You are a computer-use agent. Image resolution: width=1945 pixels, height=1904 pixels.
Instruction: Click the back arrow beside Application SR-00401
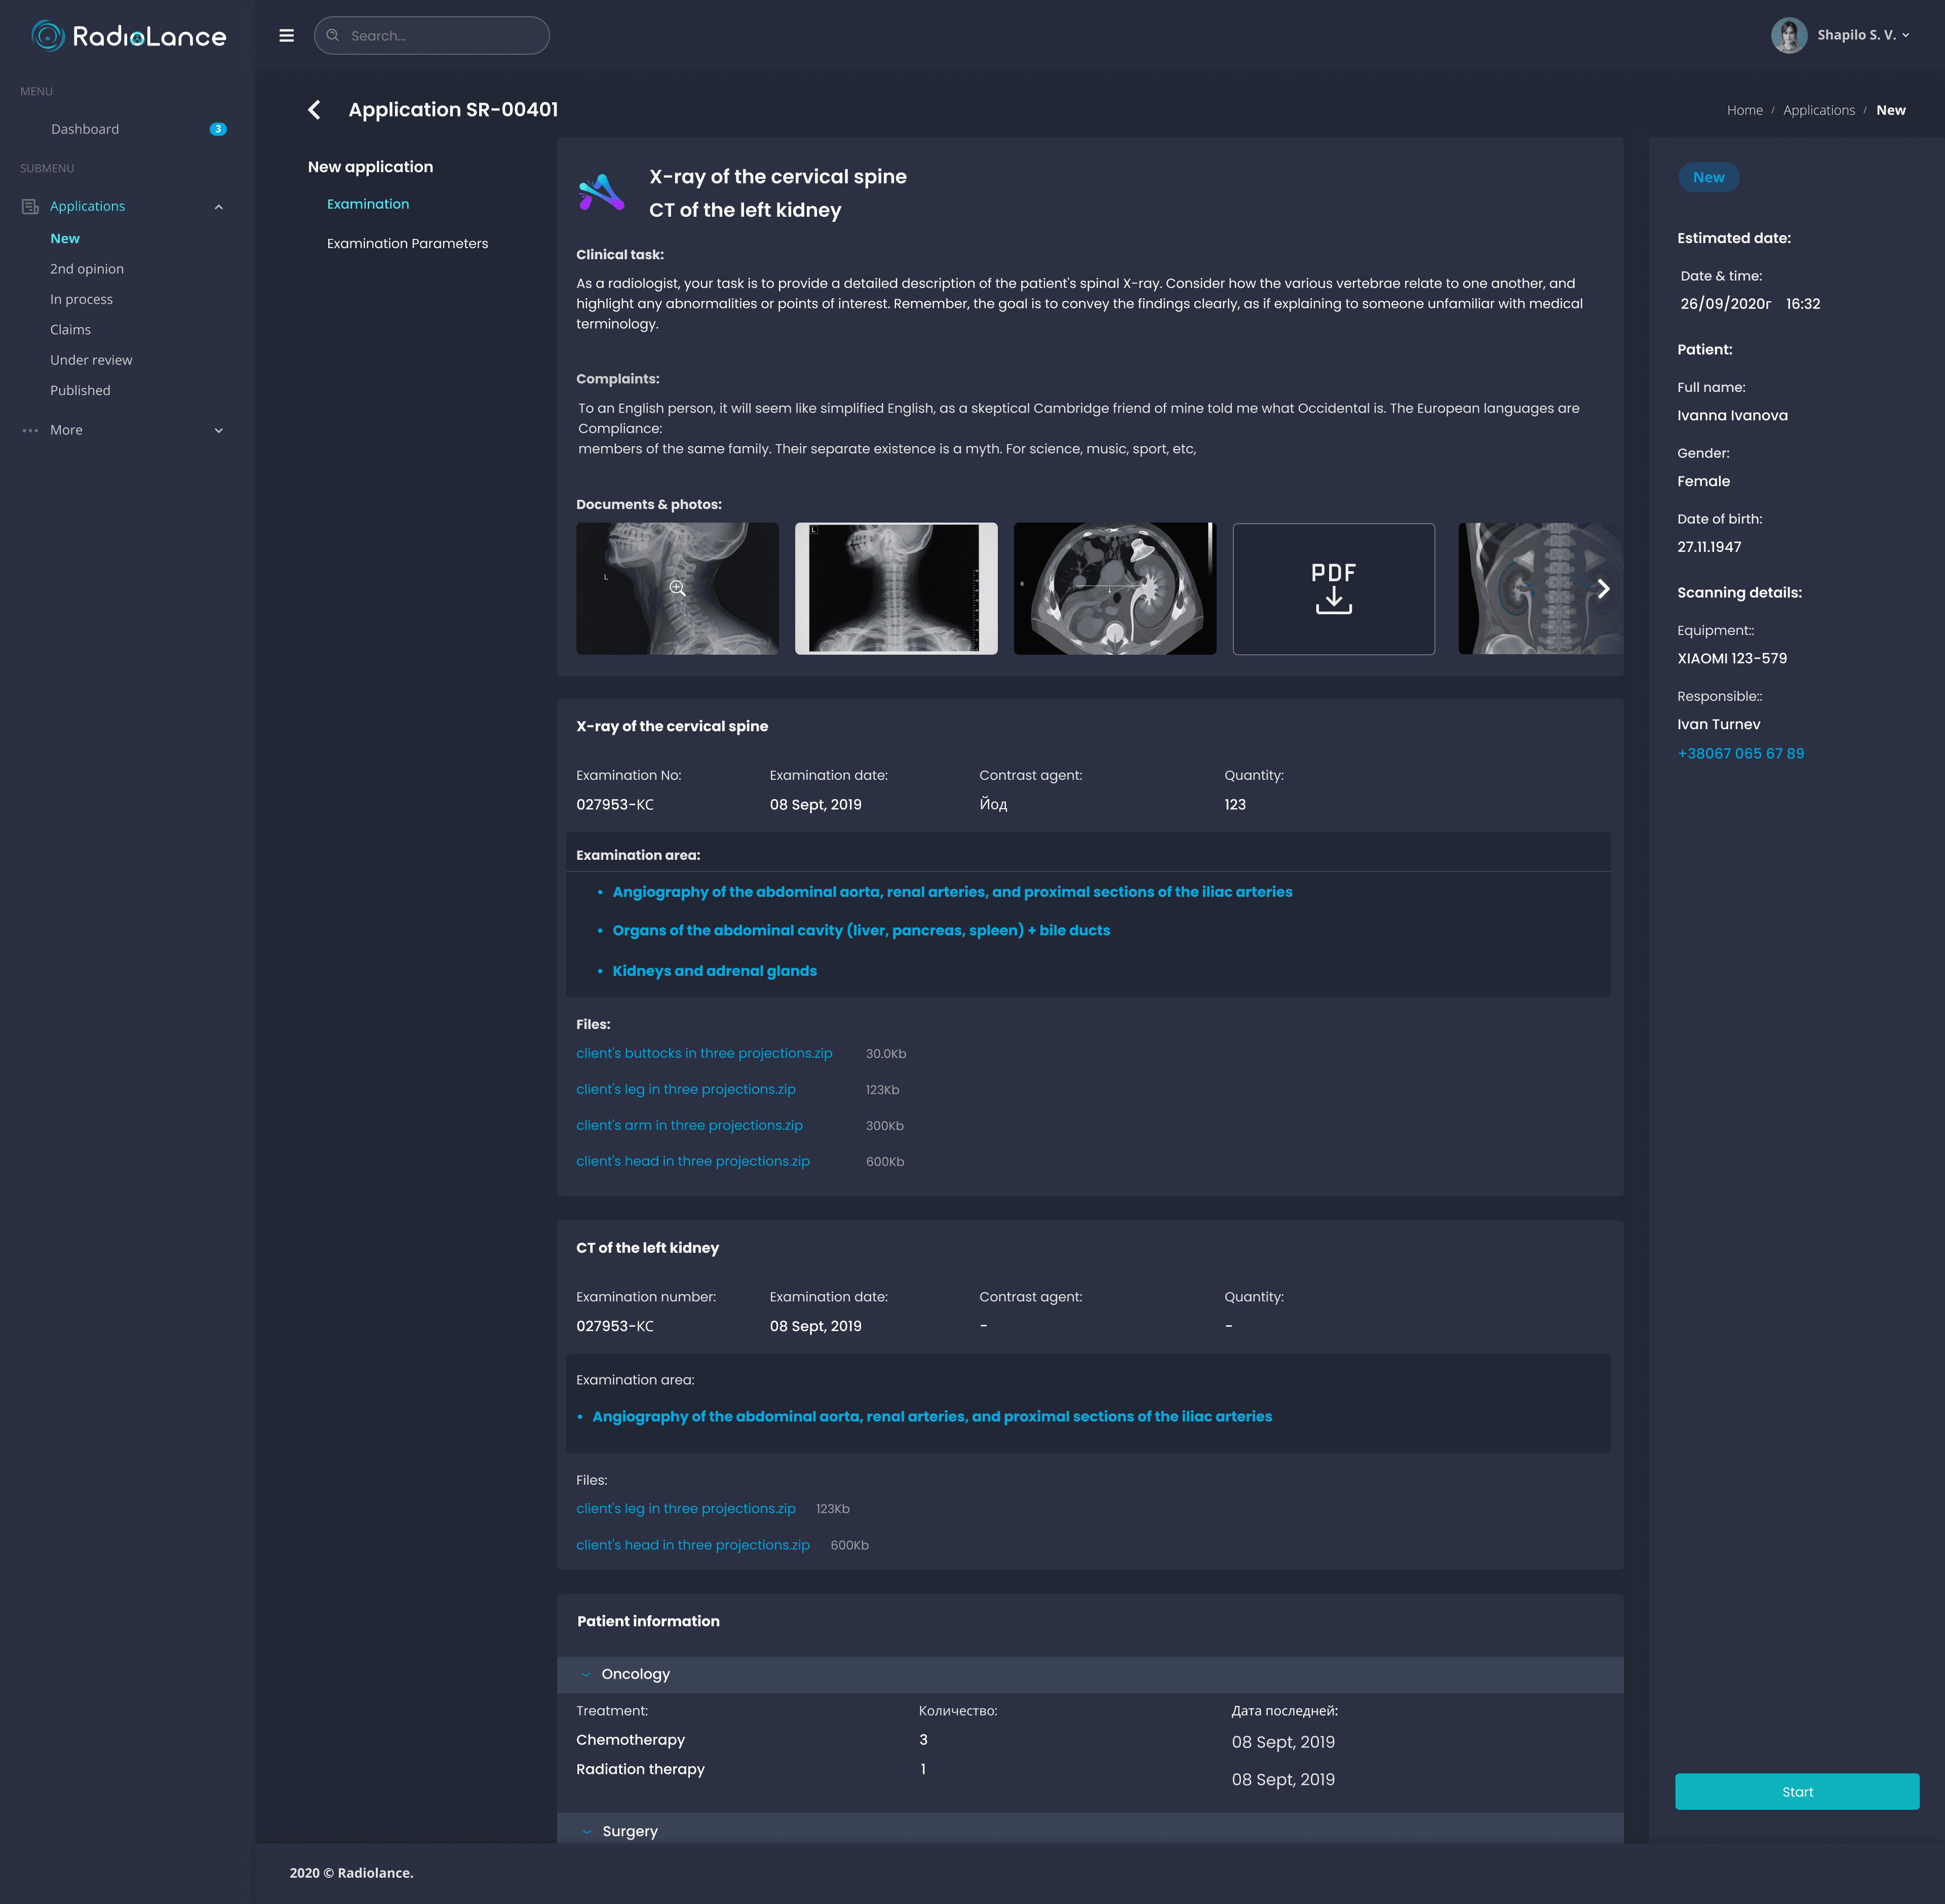point(315,110)
